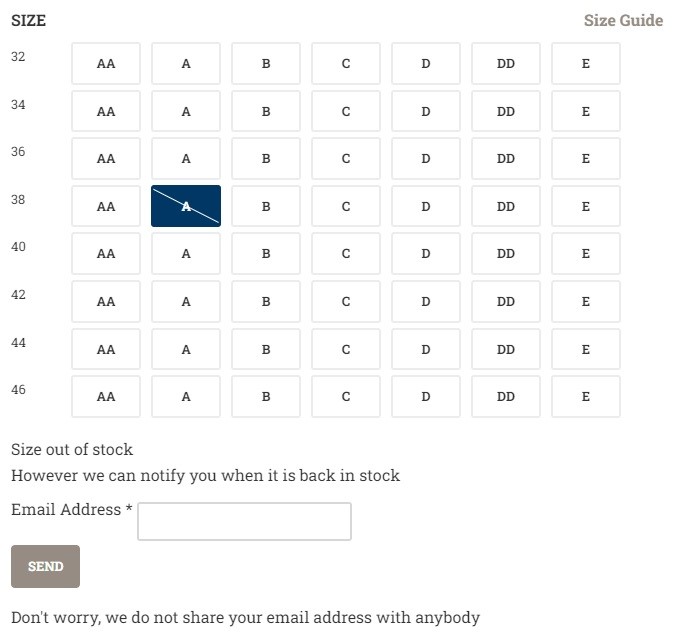Open the Size Guide link
The width and height of the screenshot is (673, 640).
(x=623, y=21)
